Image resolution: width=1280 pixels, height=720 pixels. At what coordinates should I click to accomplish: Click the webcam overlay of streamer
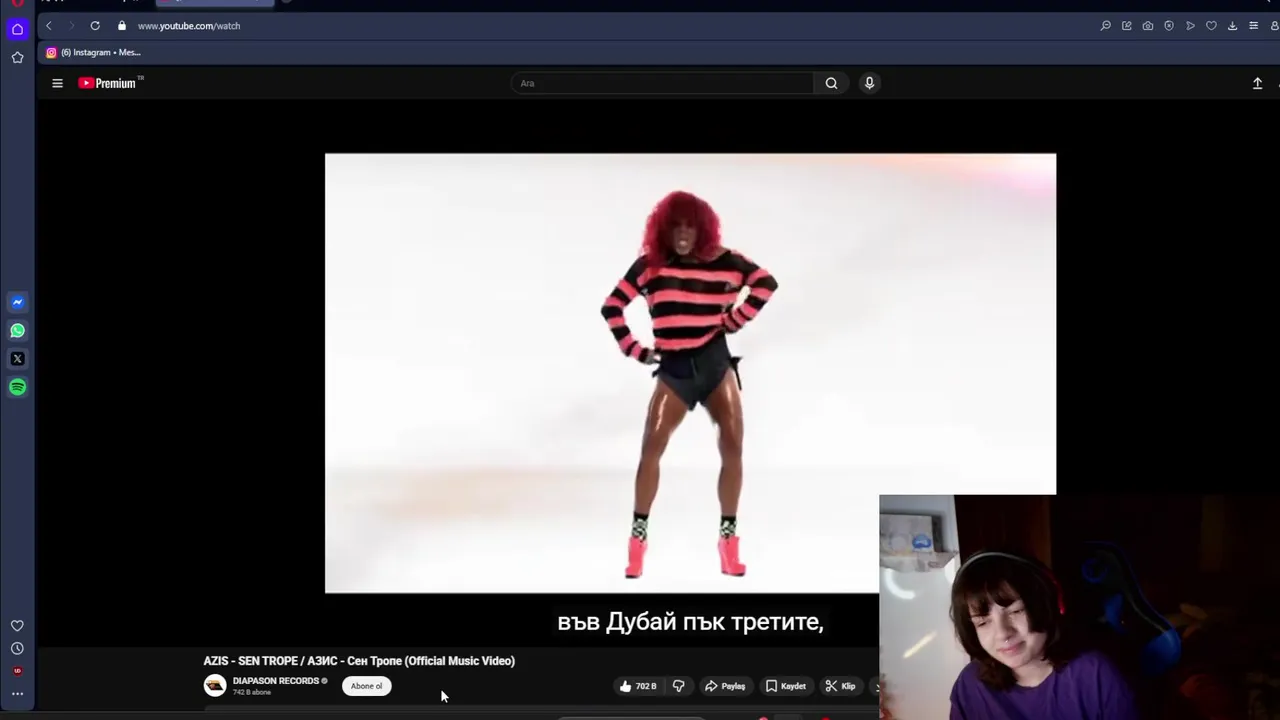tap(1079, 607)
